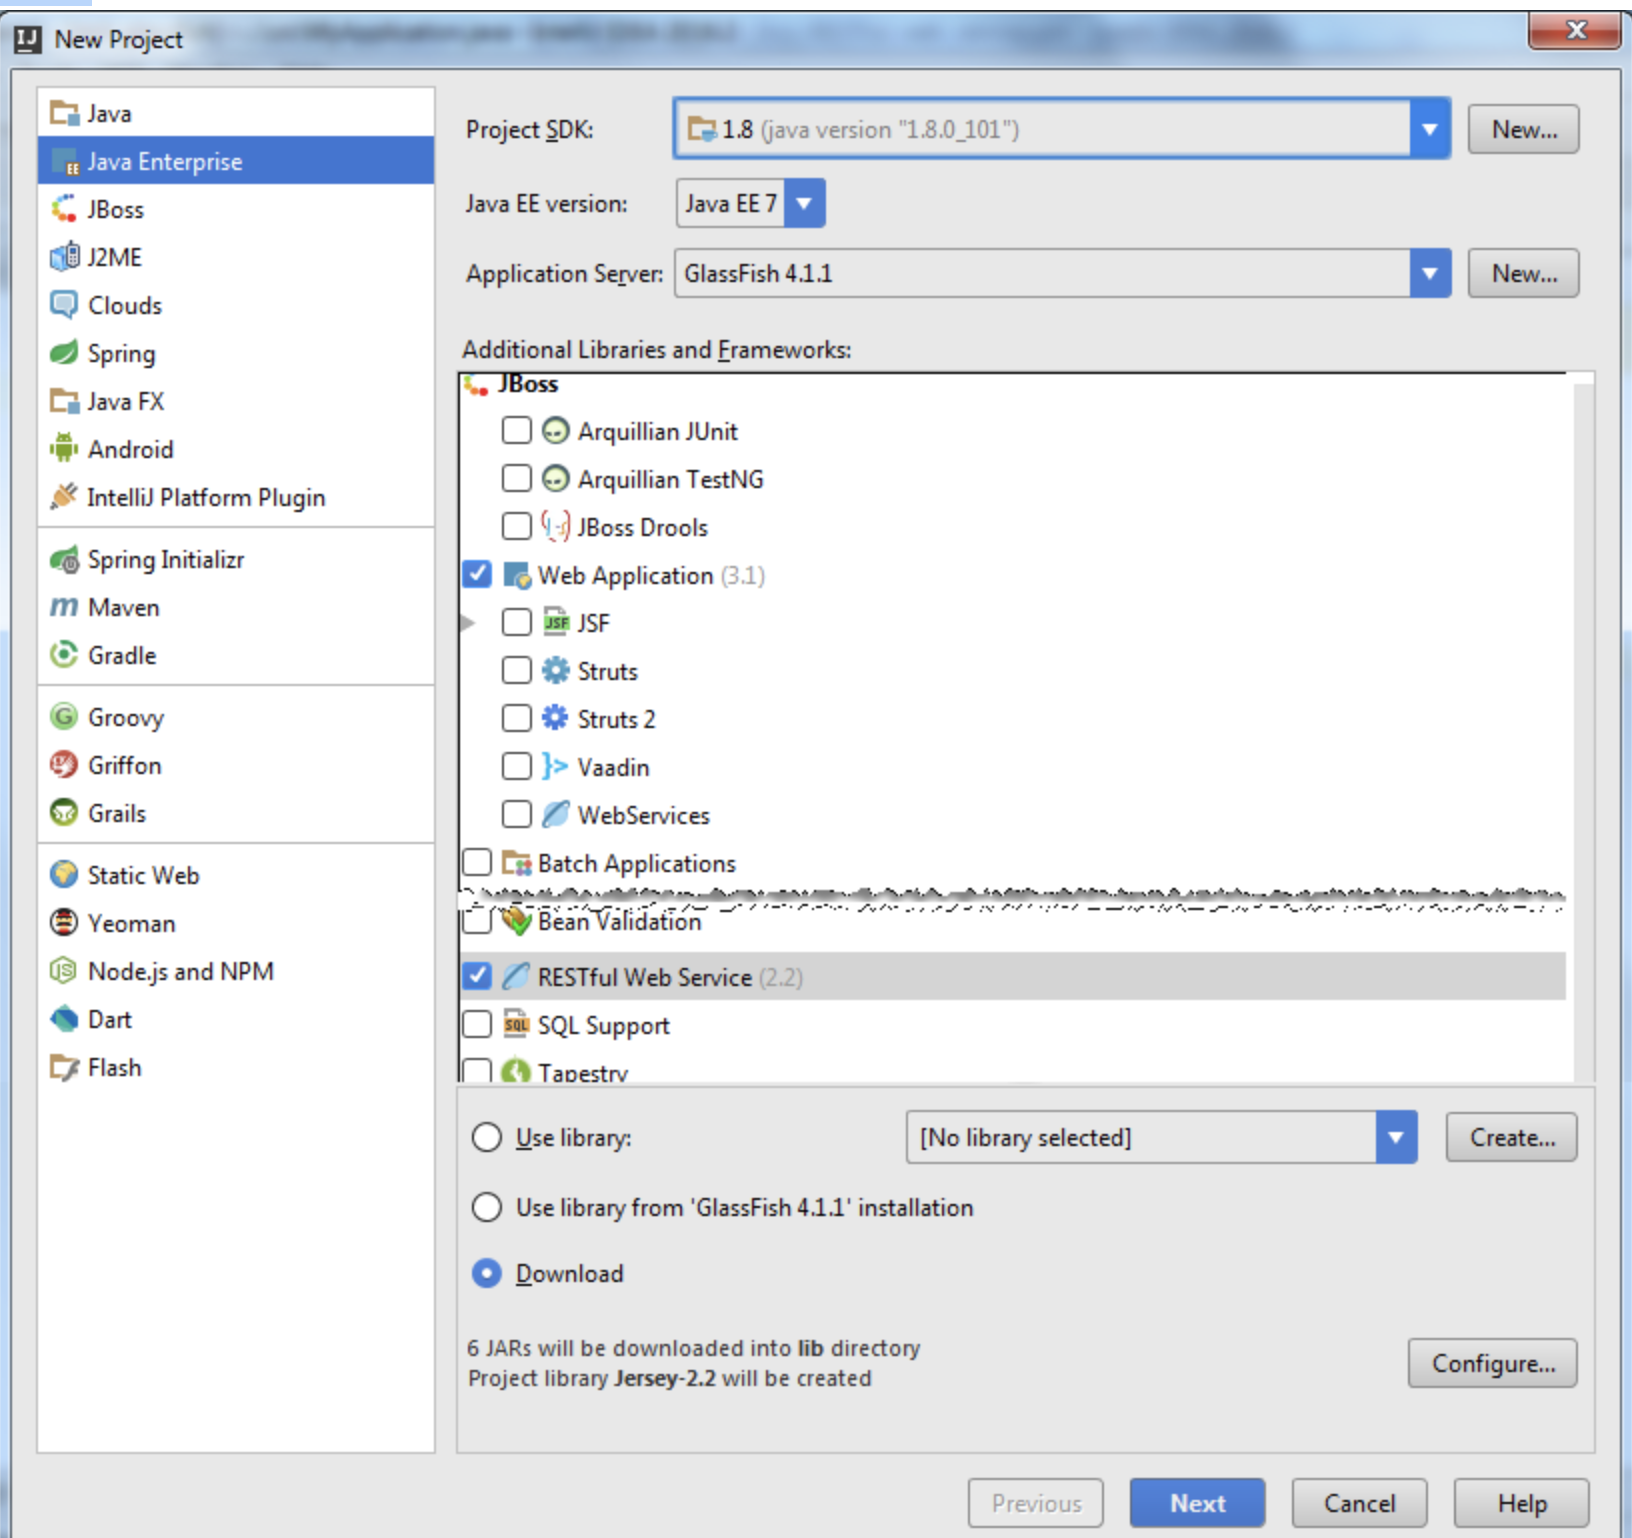
Task: Click the Static Web globe icon
Action: [x=65, y=875]
